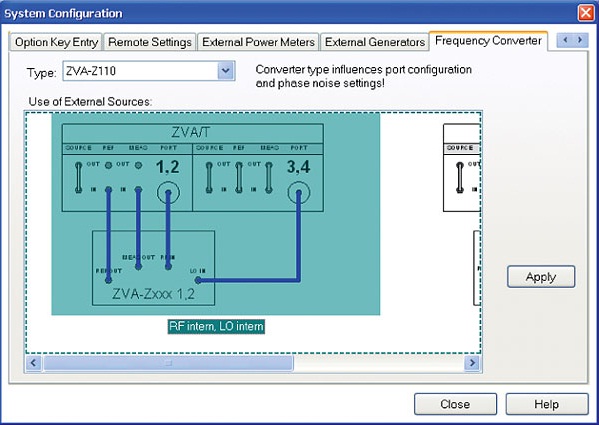
Task: Click port 3,4 connector circle in diagram
Action: [x=299, y=193]
